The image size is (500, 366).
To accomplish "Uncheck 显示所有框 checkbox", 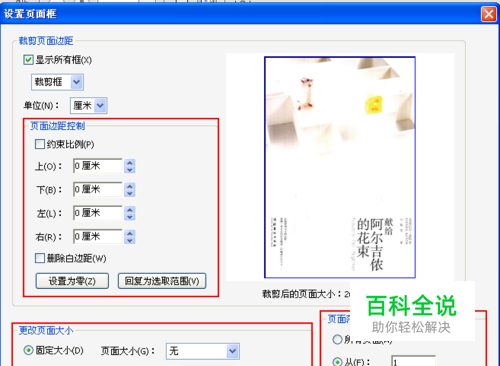I will [28, 60].
